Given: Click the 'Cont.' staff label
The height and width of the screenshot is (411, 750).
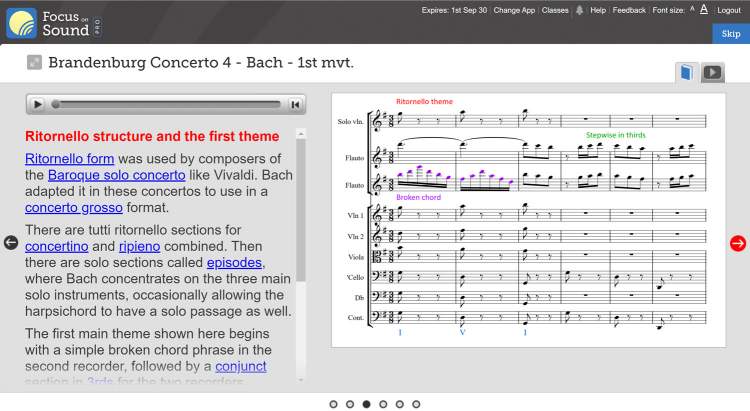Looking at the screenshot, I should click(x=355, y=317).
